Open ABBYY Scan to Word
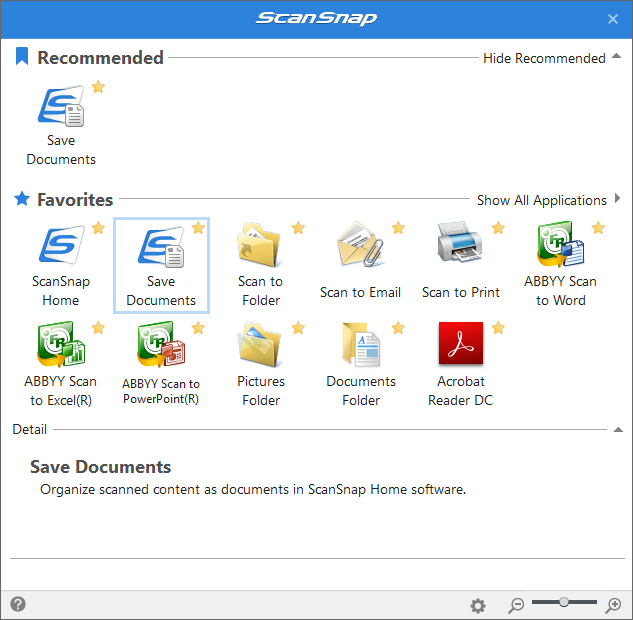This screenshot has height=620, width=633. [560, 244]
